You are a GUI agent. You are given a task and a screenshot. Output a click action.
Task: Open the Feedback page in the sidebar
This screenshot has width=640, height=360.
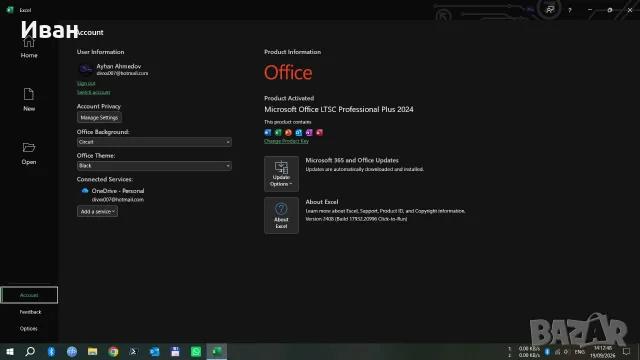click(30, 312)
